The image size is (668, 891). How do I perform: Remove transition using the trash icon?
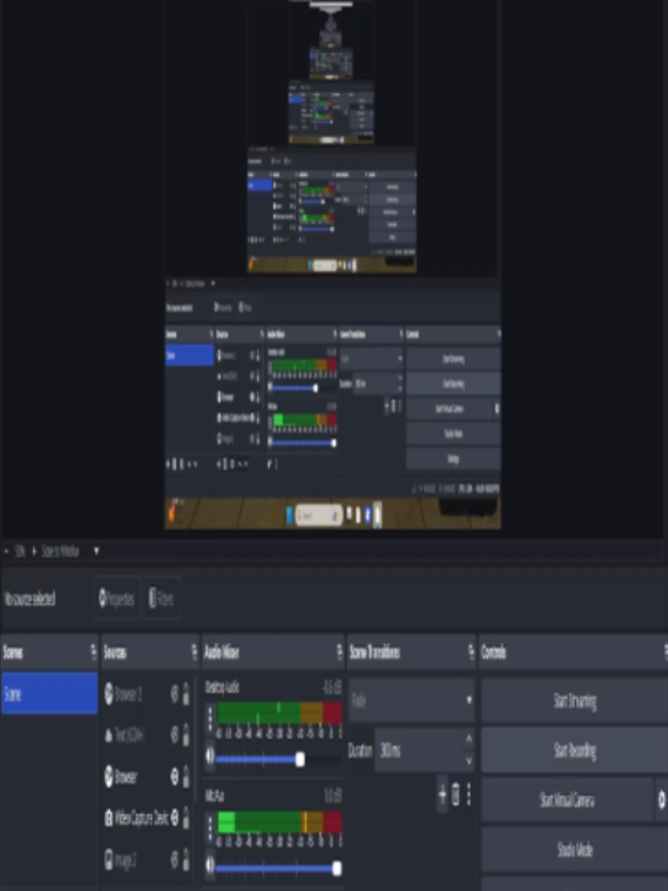[x=456, y=794]
